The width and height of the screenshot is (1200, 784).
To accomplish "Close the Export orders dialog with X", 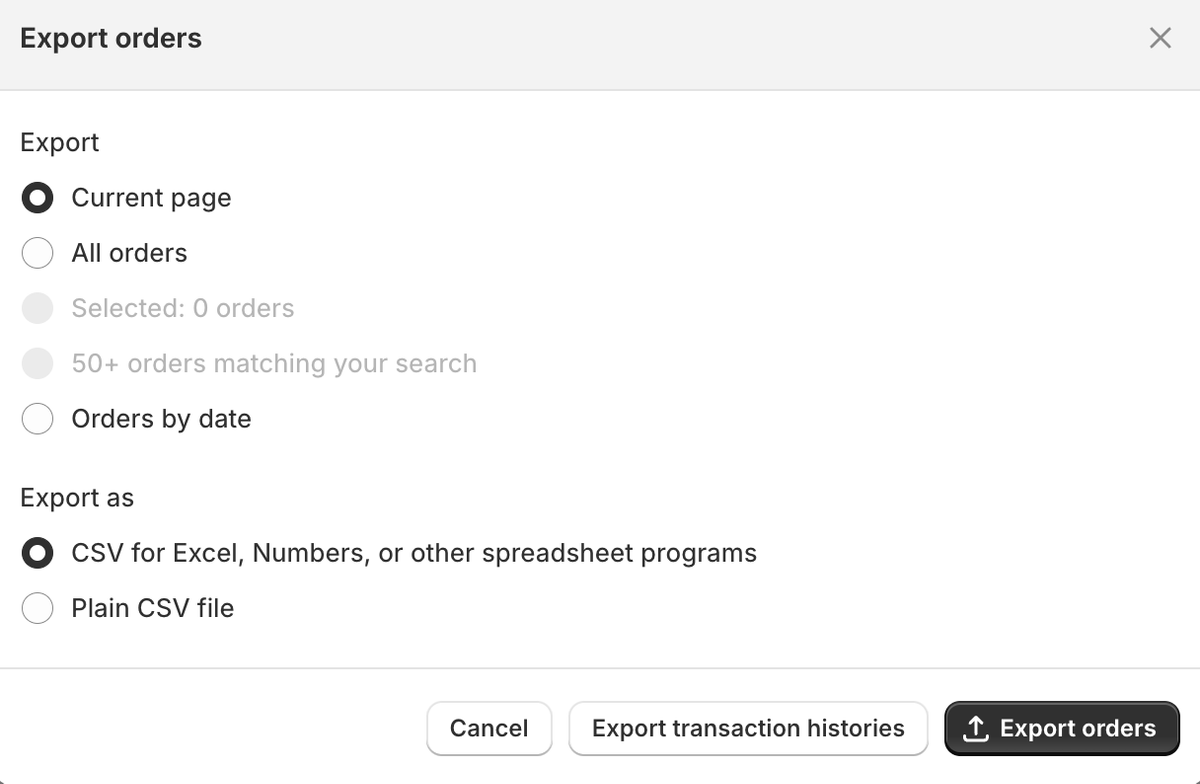I will point(1160,38).
